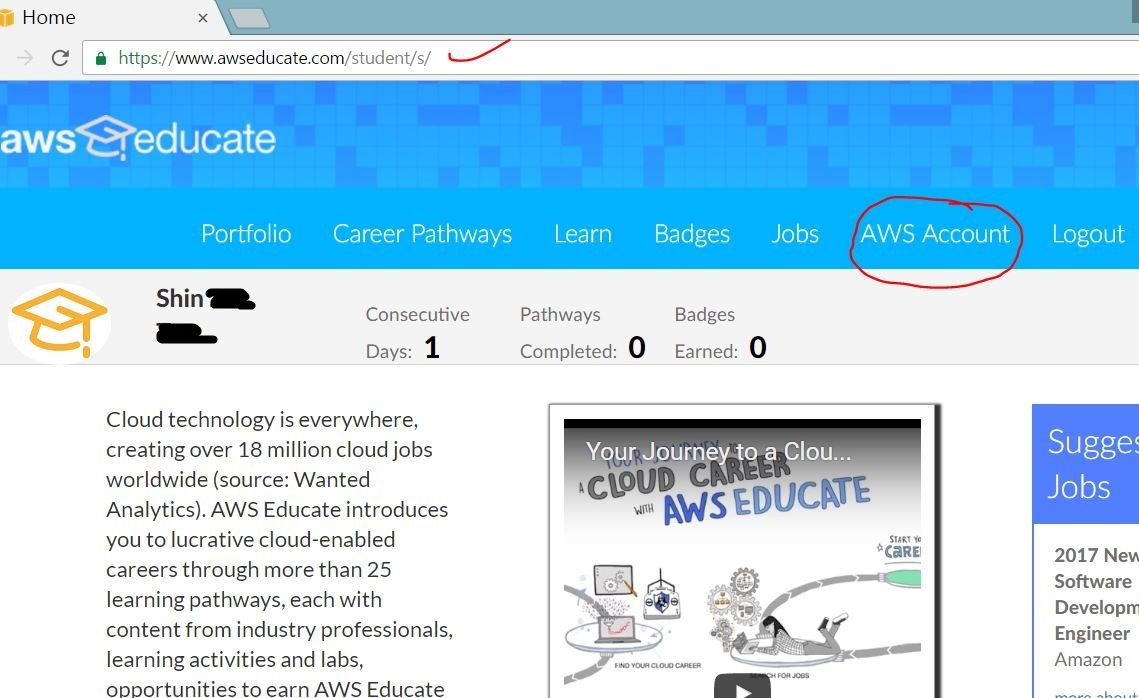This screenshot has width=1139, height=698.
Task: Open the Badges section
Action: [x=692, y=233]
